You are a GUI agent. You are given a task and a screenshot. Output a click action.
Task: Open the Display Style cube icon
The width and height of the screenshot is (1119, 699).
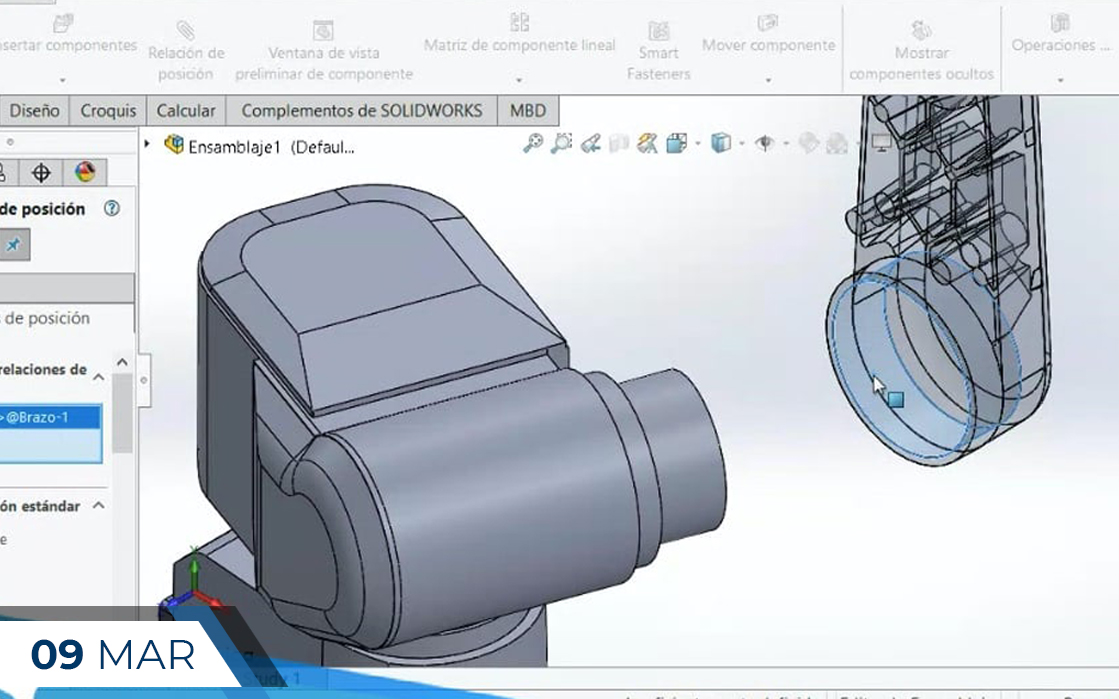721,144
